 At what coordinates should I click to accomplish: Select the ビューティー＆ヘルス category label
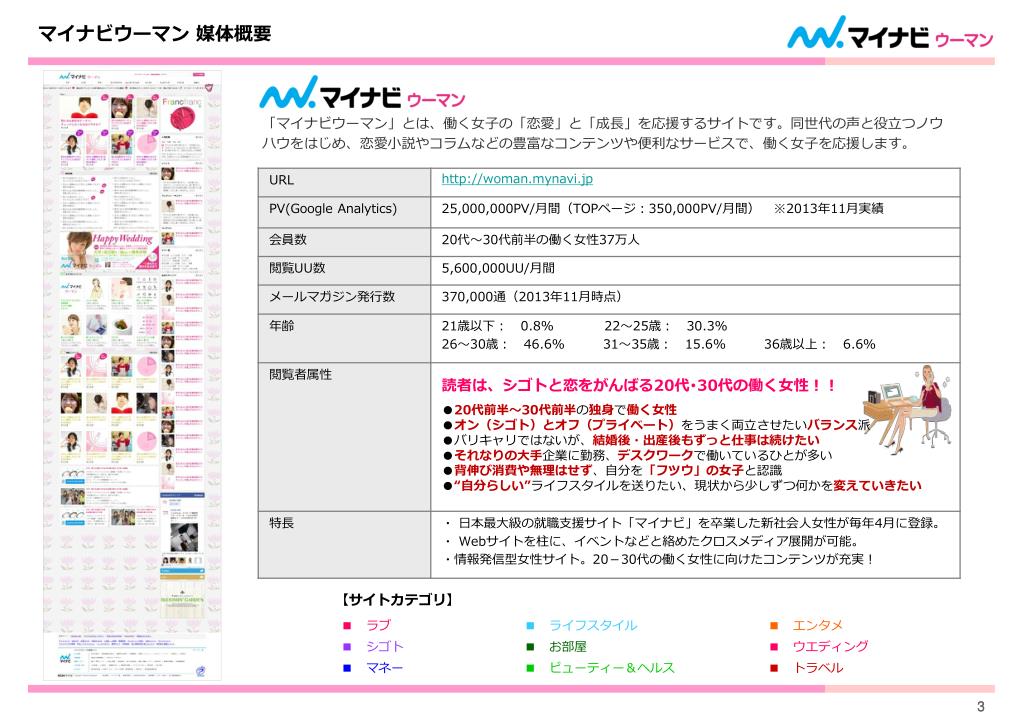click(612, 667)
